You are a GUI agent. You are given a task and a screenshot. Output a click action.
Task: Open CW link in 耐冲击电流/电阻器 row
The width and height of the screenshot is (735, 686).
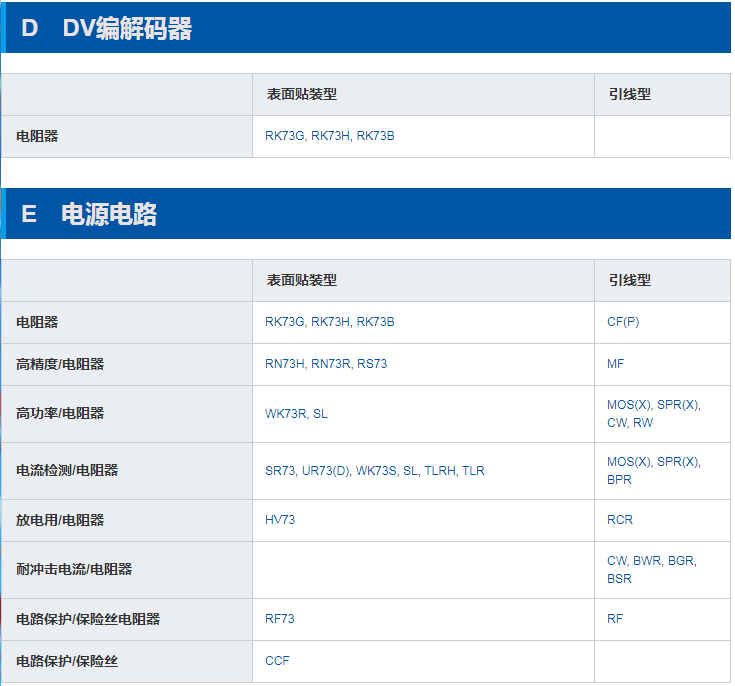(x=616, y=561)
